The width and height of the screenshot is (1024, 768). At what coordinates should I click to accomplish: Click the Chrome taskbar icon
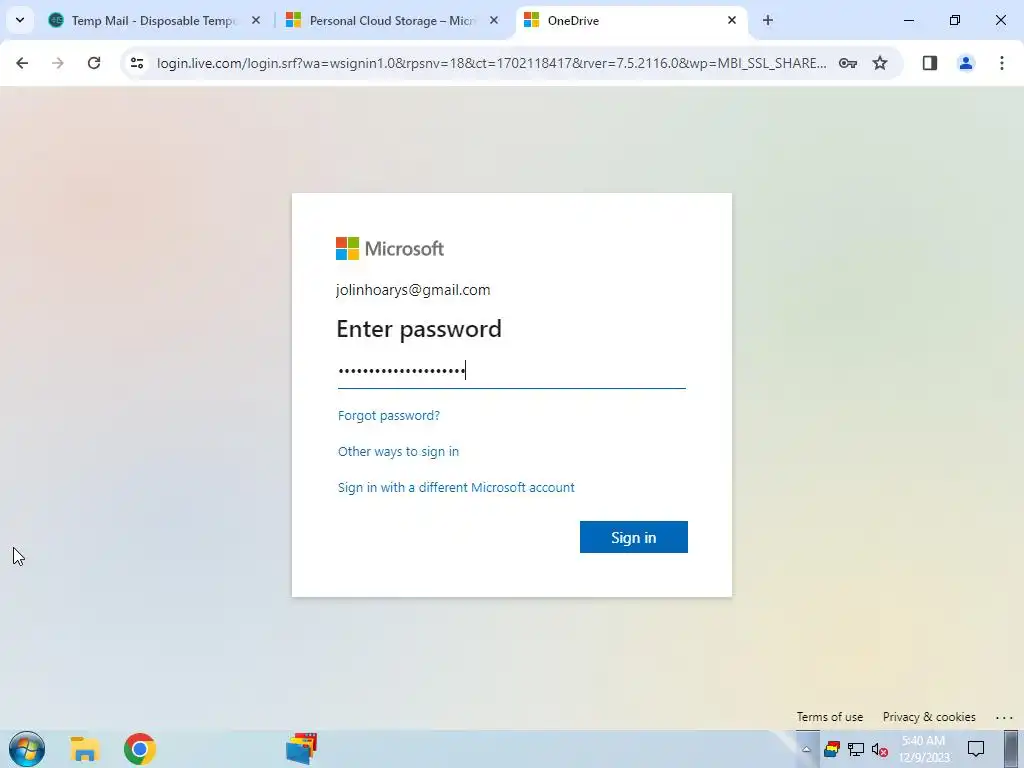coord(140,748)
